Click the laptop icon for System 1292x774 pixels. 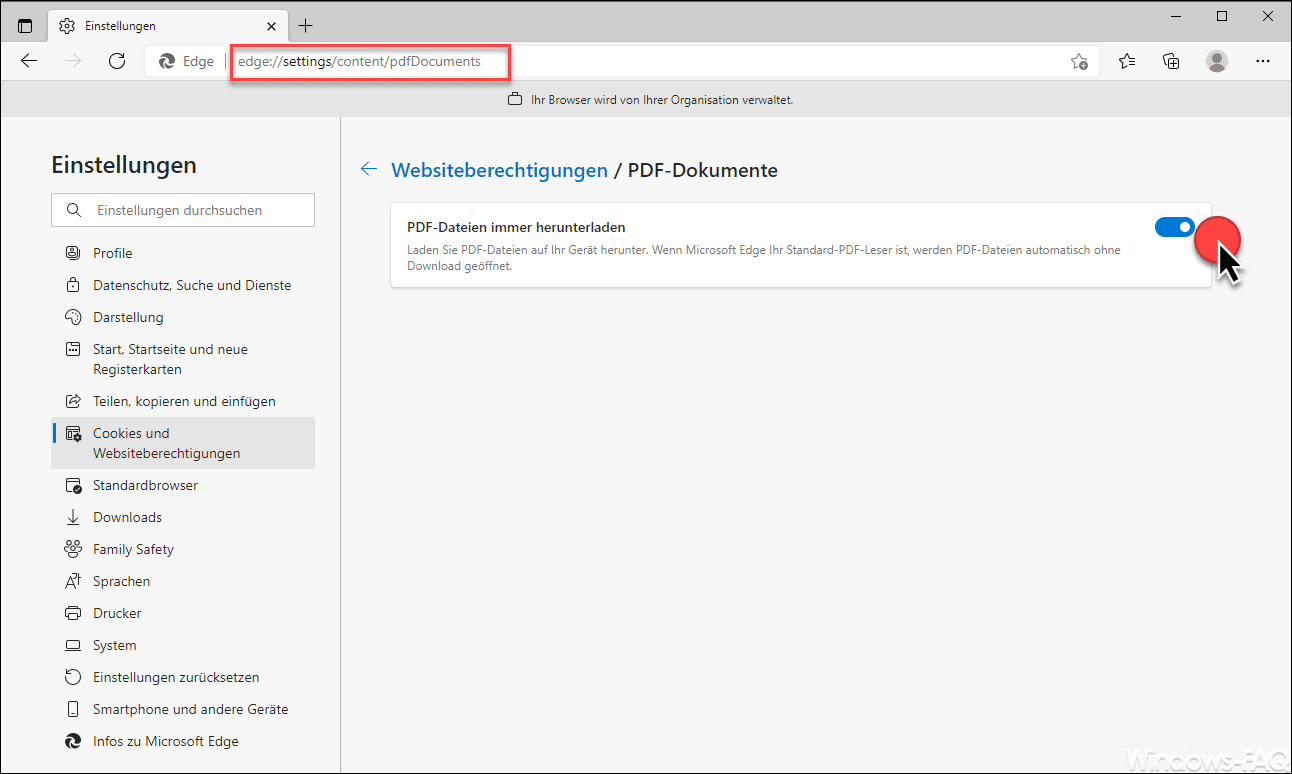point(73,645)
